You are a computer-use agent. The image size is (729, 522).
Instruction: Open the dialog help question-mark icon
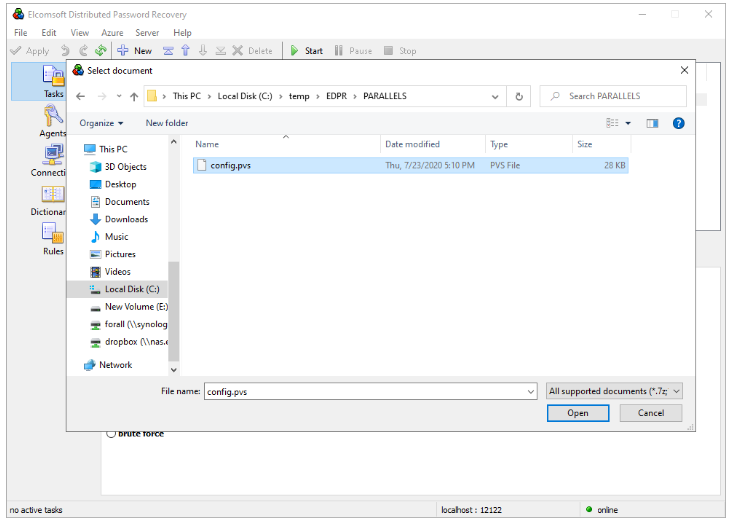[x=678, y=123]
